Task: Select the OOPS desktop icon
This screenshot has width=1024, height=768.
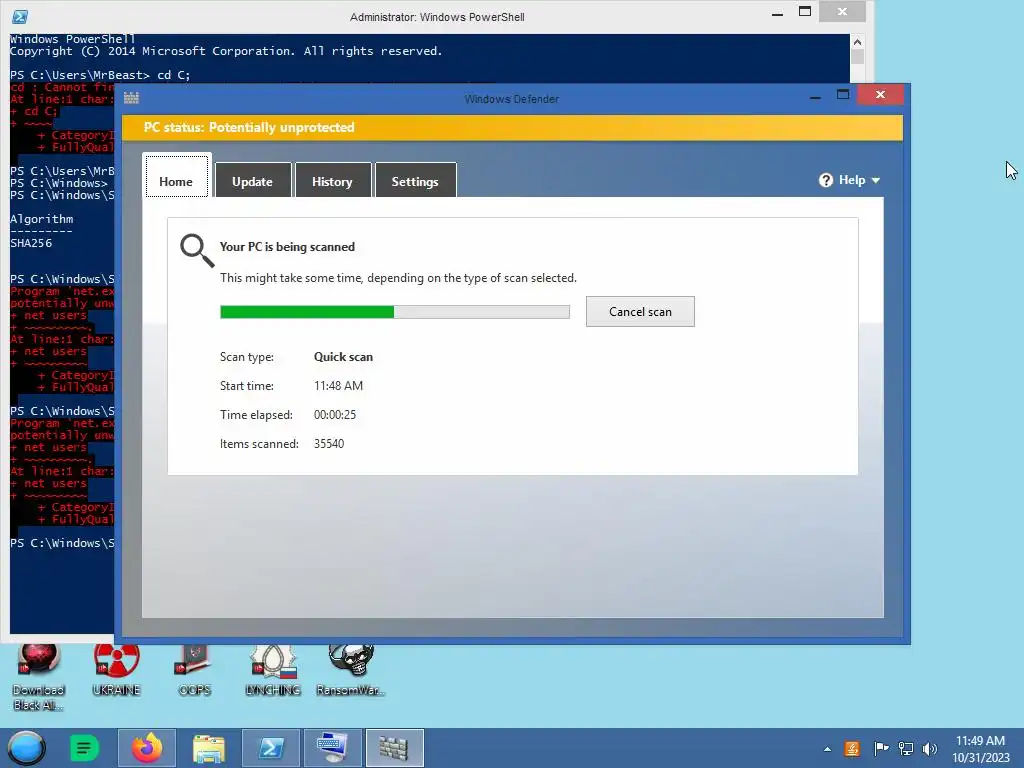Action: pyautogui.click(x=194, y=671)
